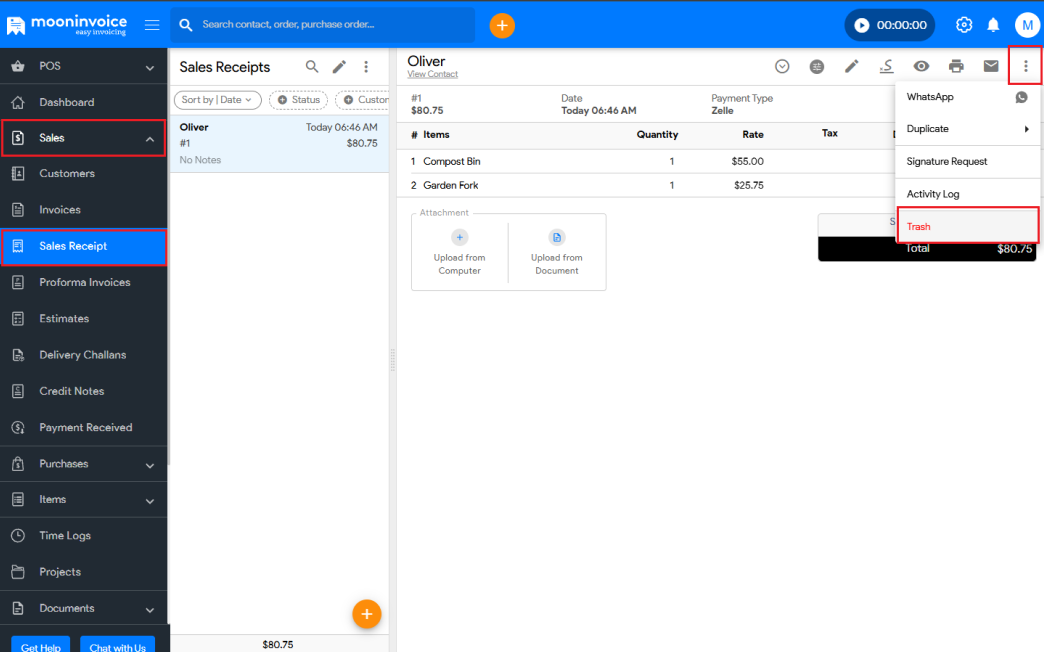Viewport: 1044px width, 652px height.
Task: Open Credit Notes in sidebar
Action: (x=84, y=391)
